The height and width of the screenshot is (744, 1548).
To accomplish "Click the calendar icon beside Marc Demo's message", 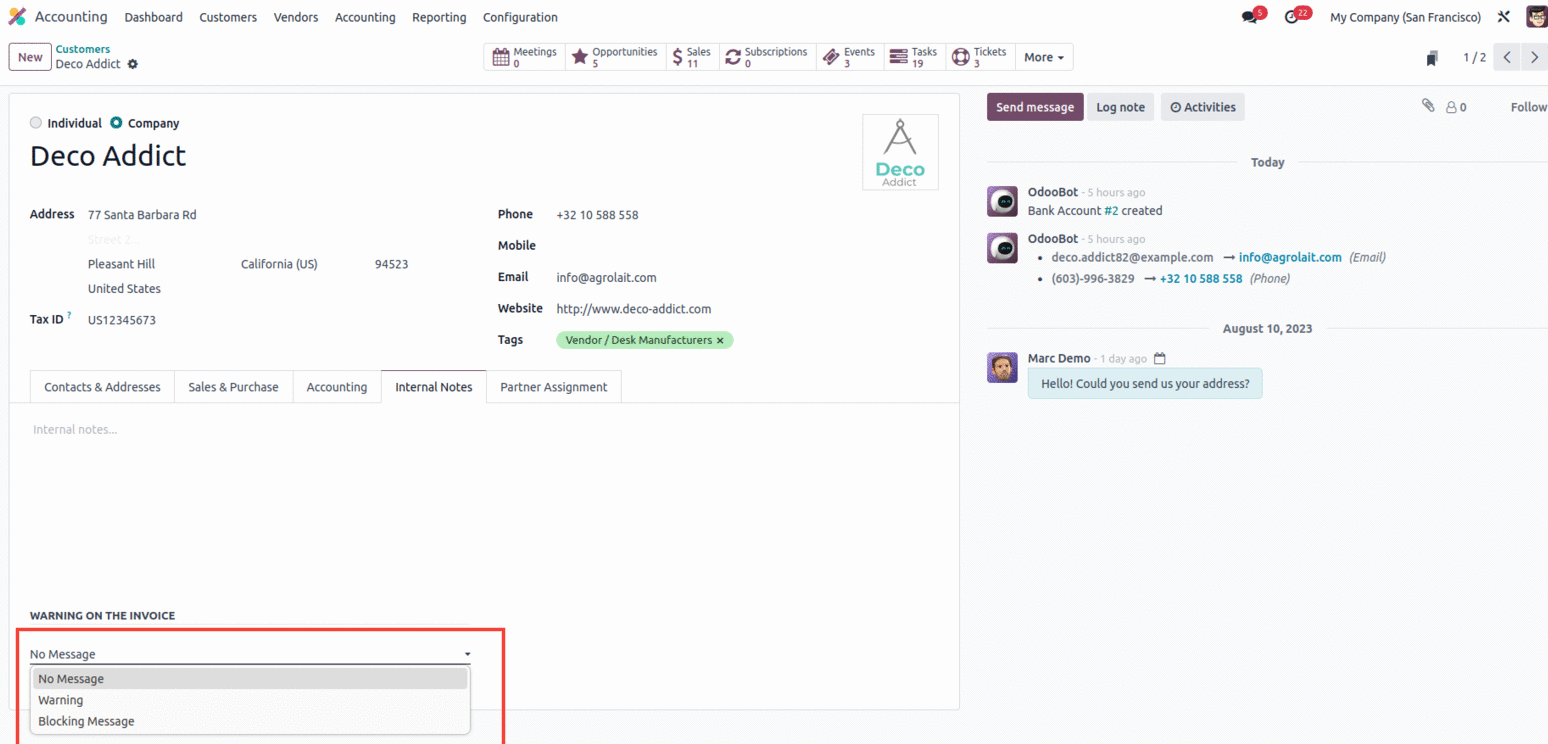I will coord(1159,358).
